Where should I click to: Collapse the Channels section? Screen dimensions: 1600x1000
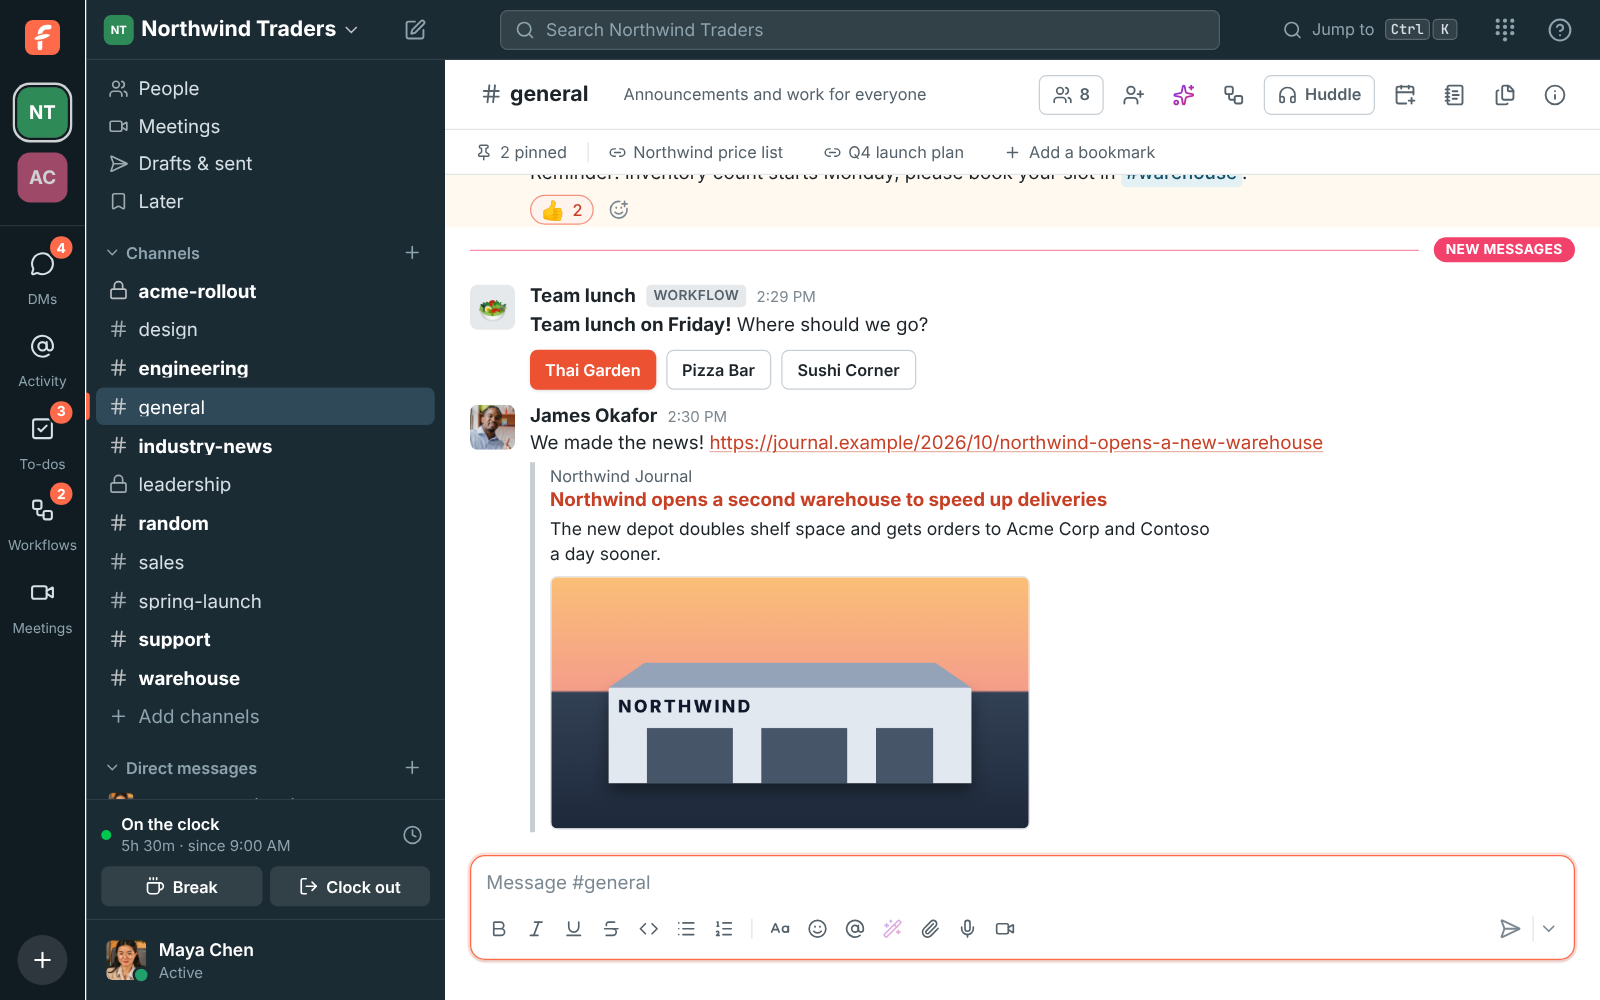click(x=112, y=253)
